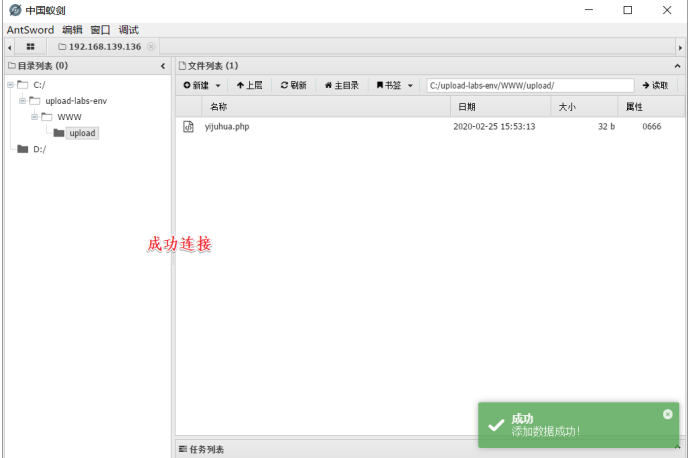Go up a level with 上层
Image resolution: width=693 pixels, height=458 pixels.
tap(249, 85)
